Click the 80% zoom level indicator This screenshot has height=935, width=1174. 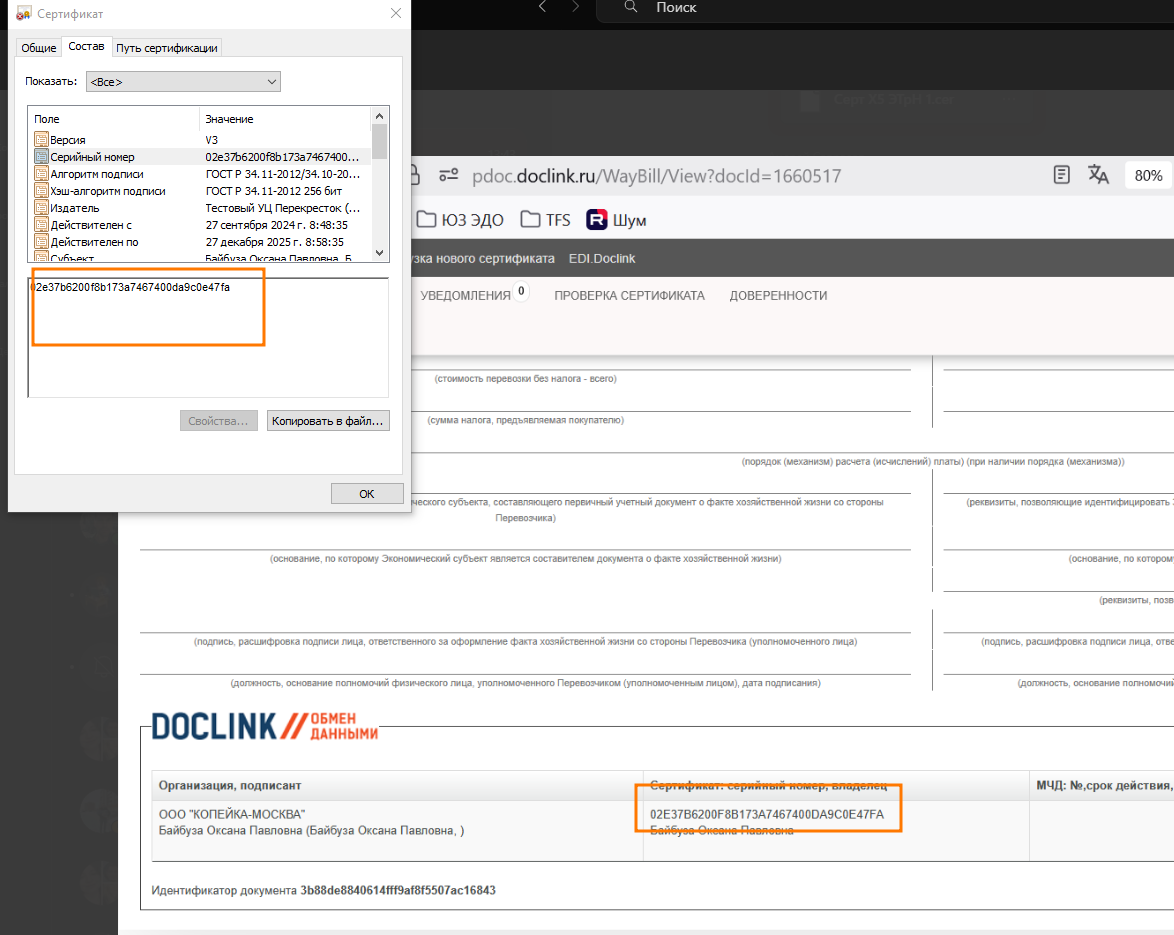(1148, 176)
